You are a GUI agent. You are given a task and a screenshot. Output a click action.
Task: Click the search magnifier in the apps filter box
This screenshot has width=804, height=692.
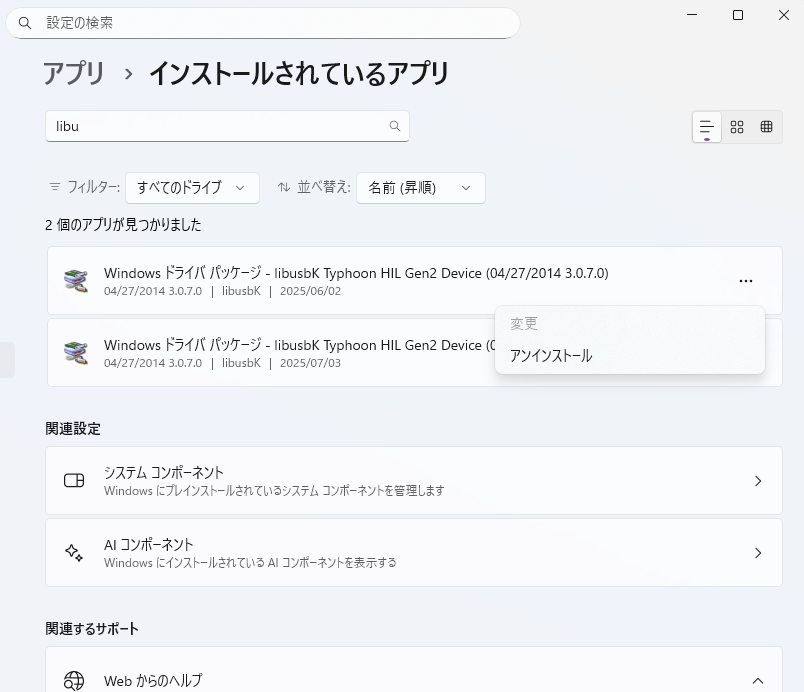coord(395,126)
